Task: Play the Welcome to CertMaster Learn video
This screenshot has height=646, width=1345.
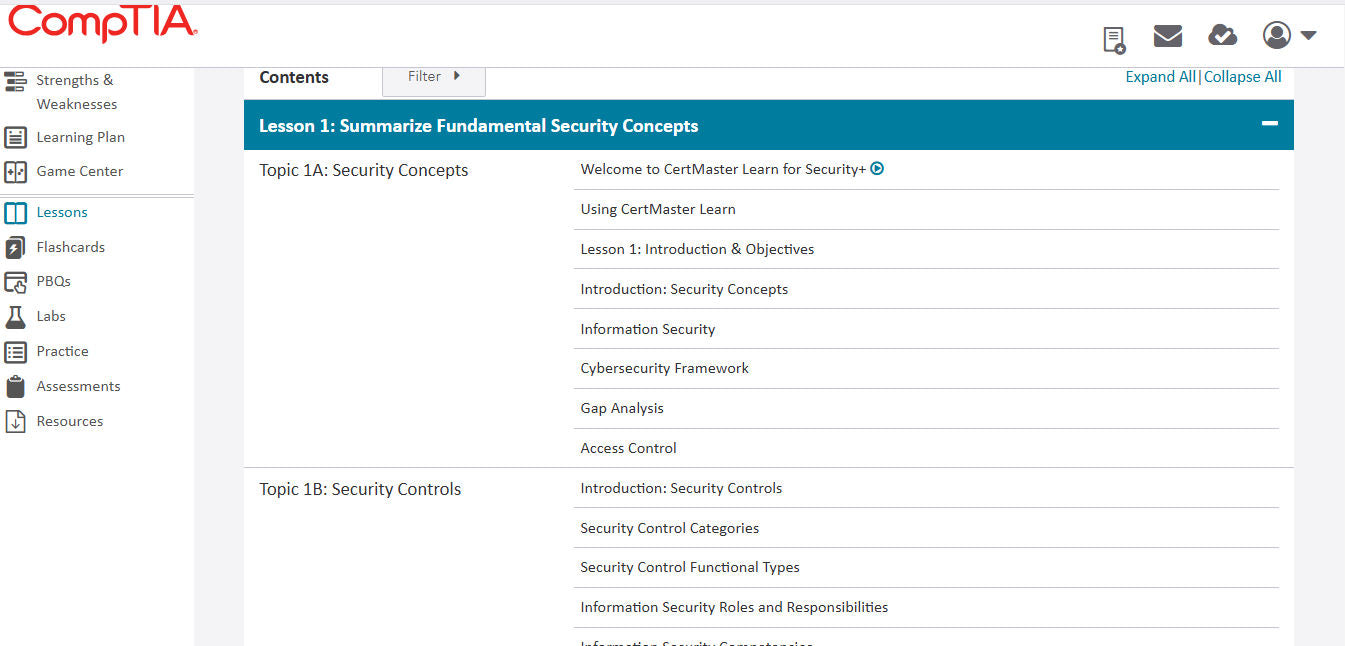Action: pos(877,168)
